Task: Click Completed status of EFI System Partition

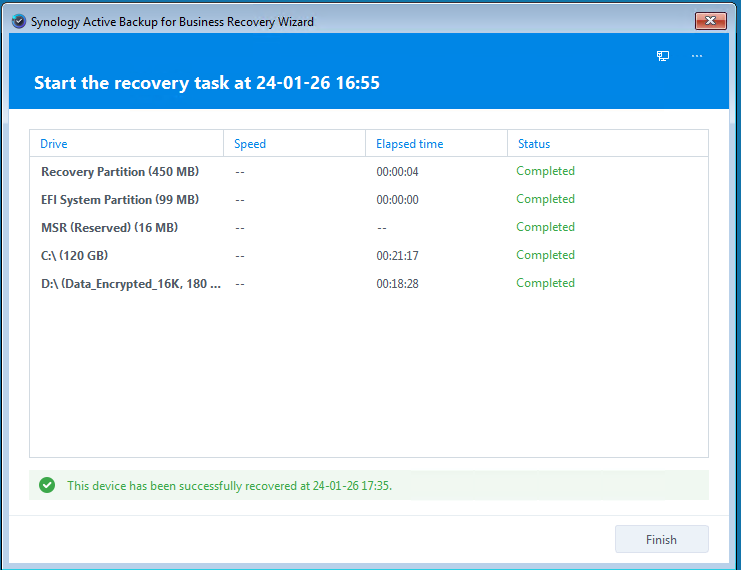Action: [x=545, y=199]
